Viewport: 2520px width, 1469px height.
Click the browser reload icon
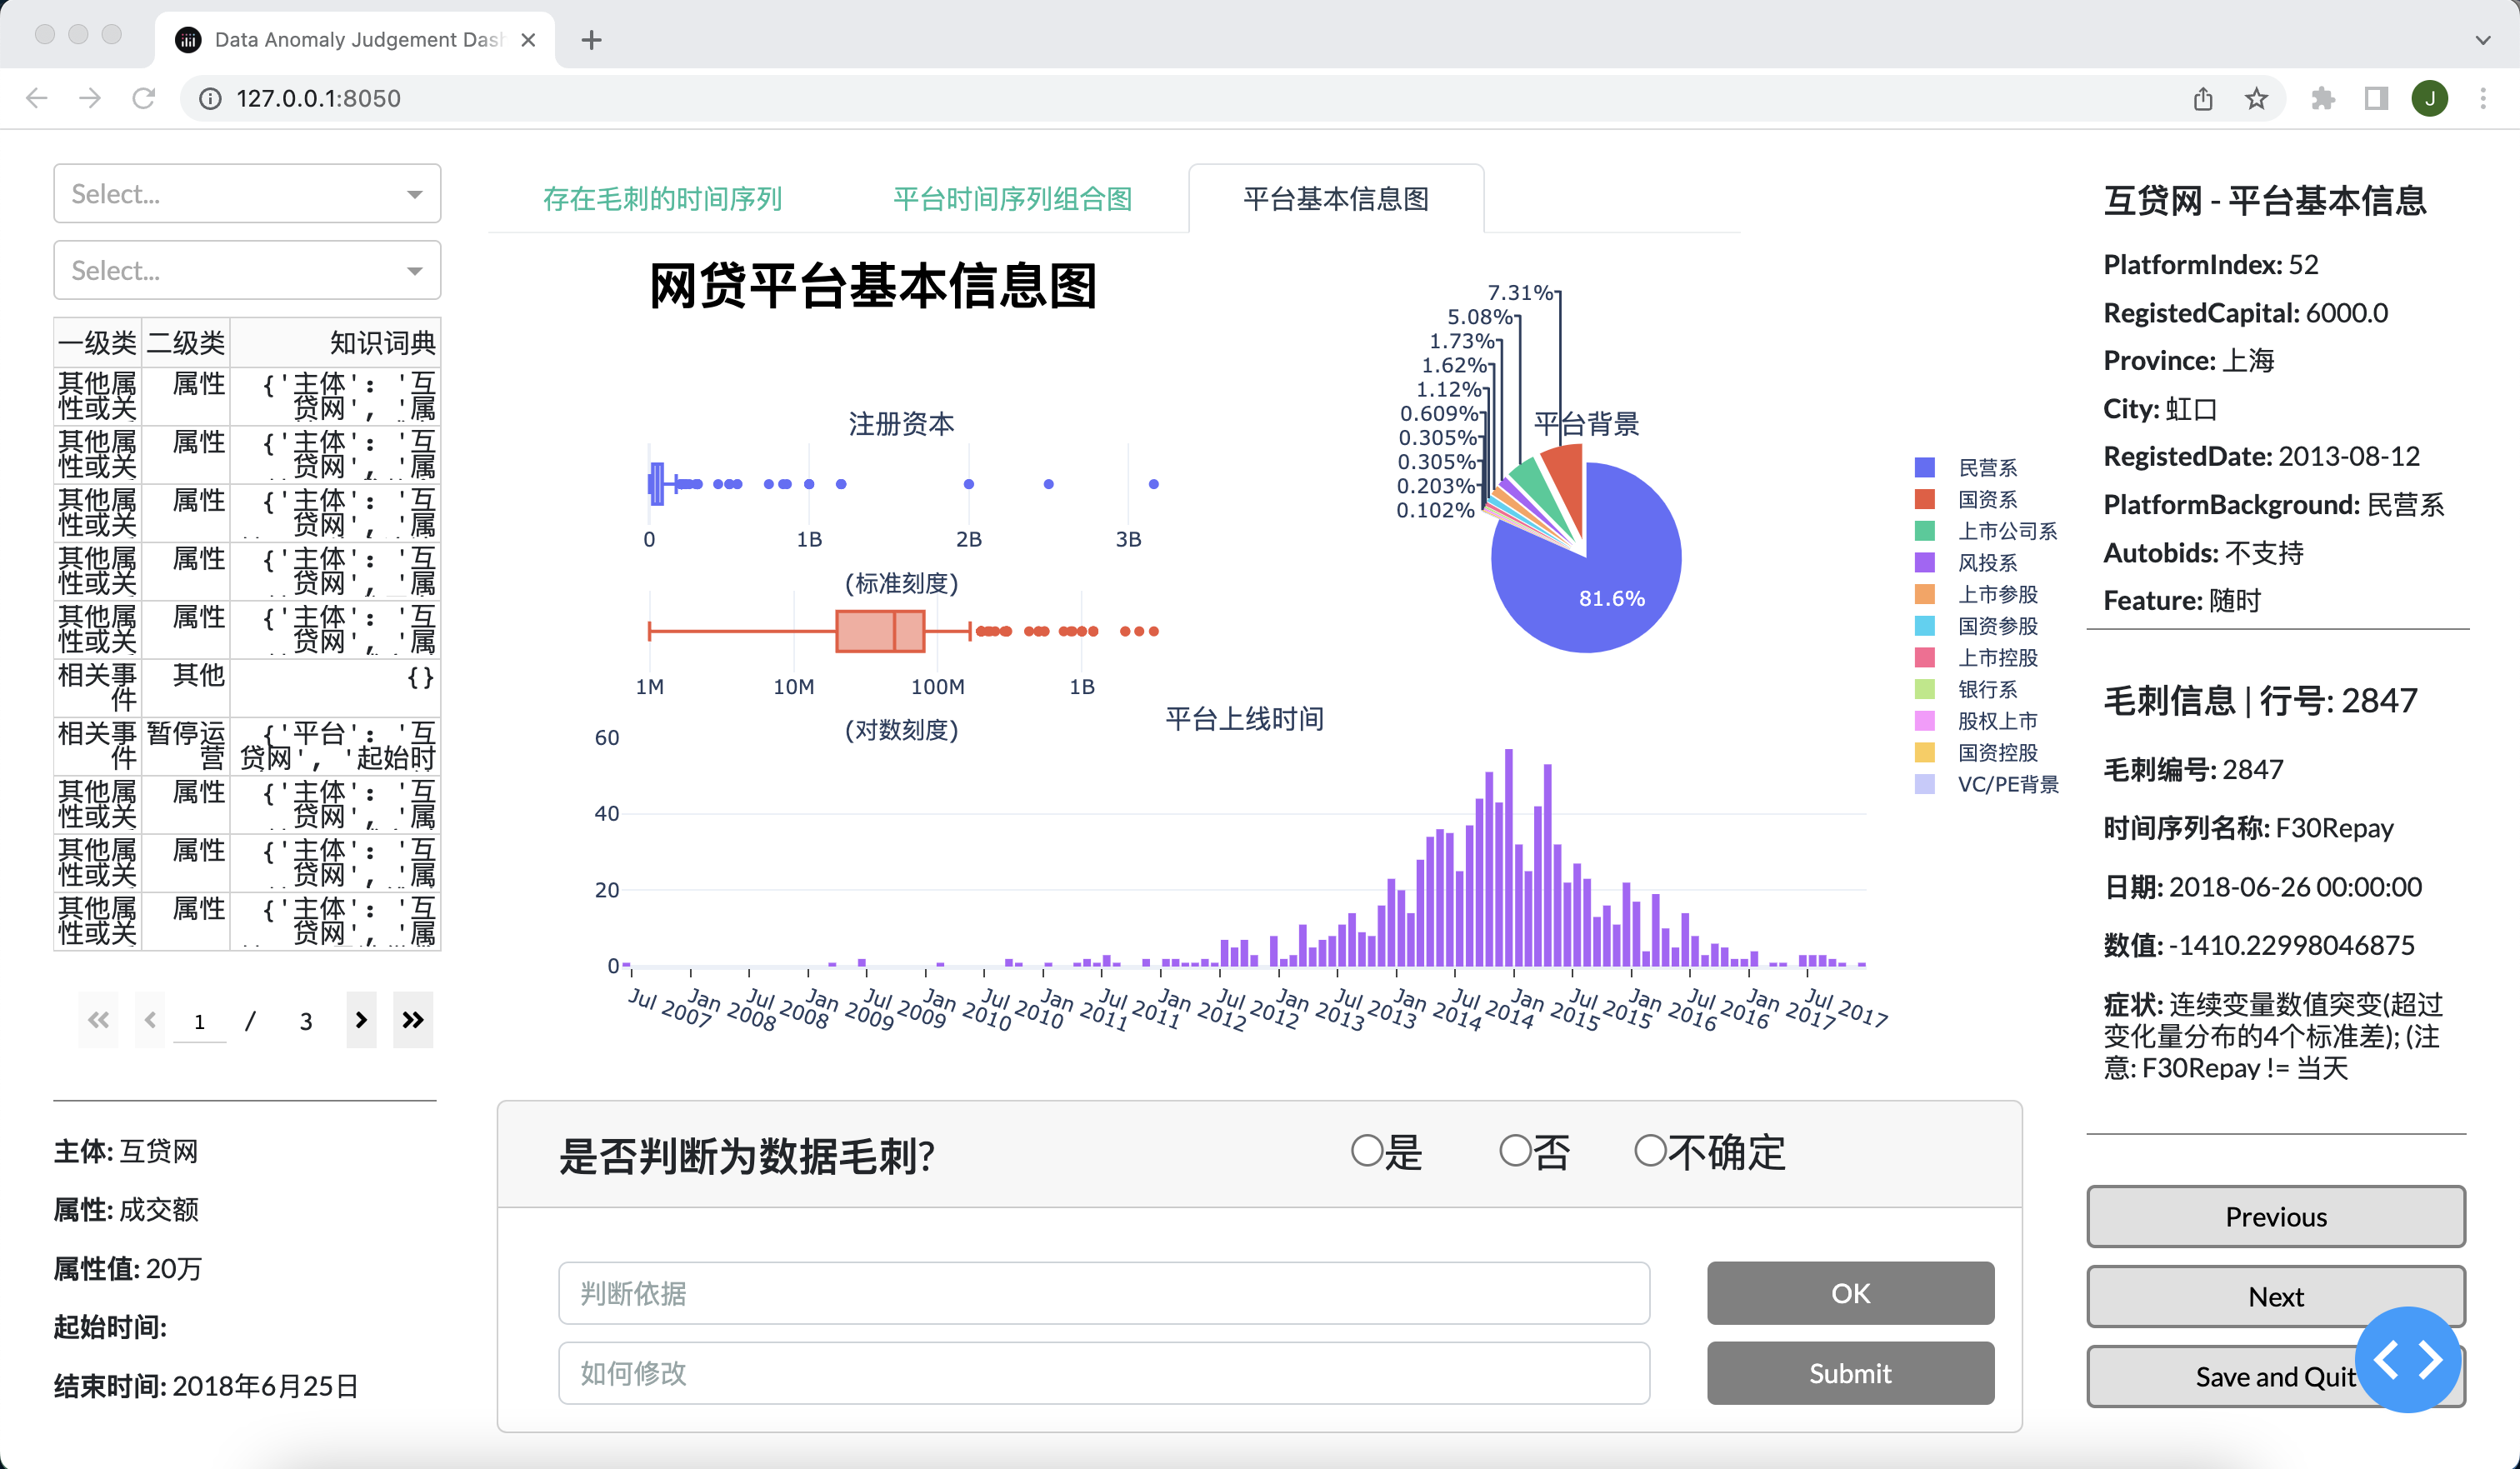coord(143,98)
